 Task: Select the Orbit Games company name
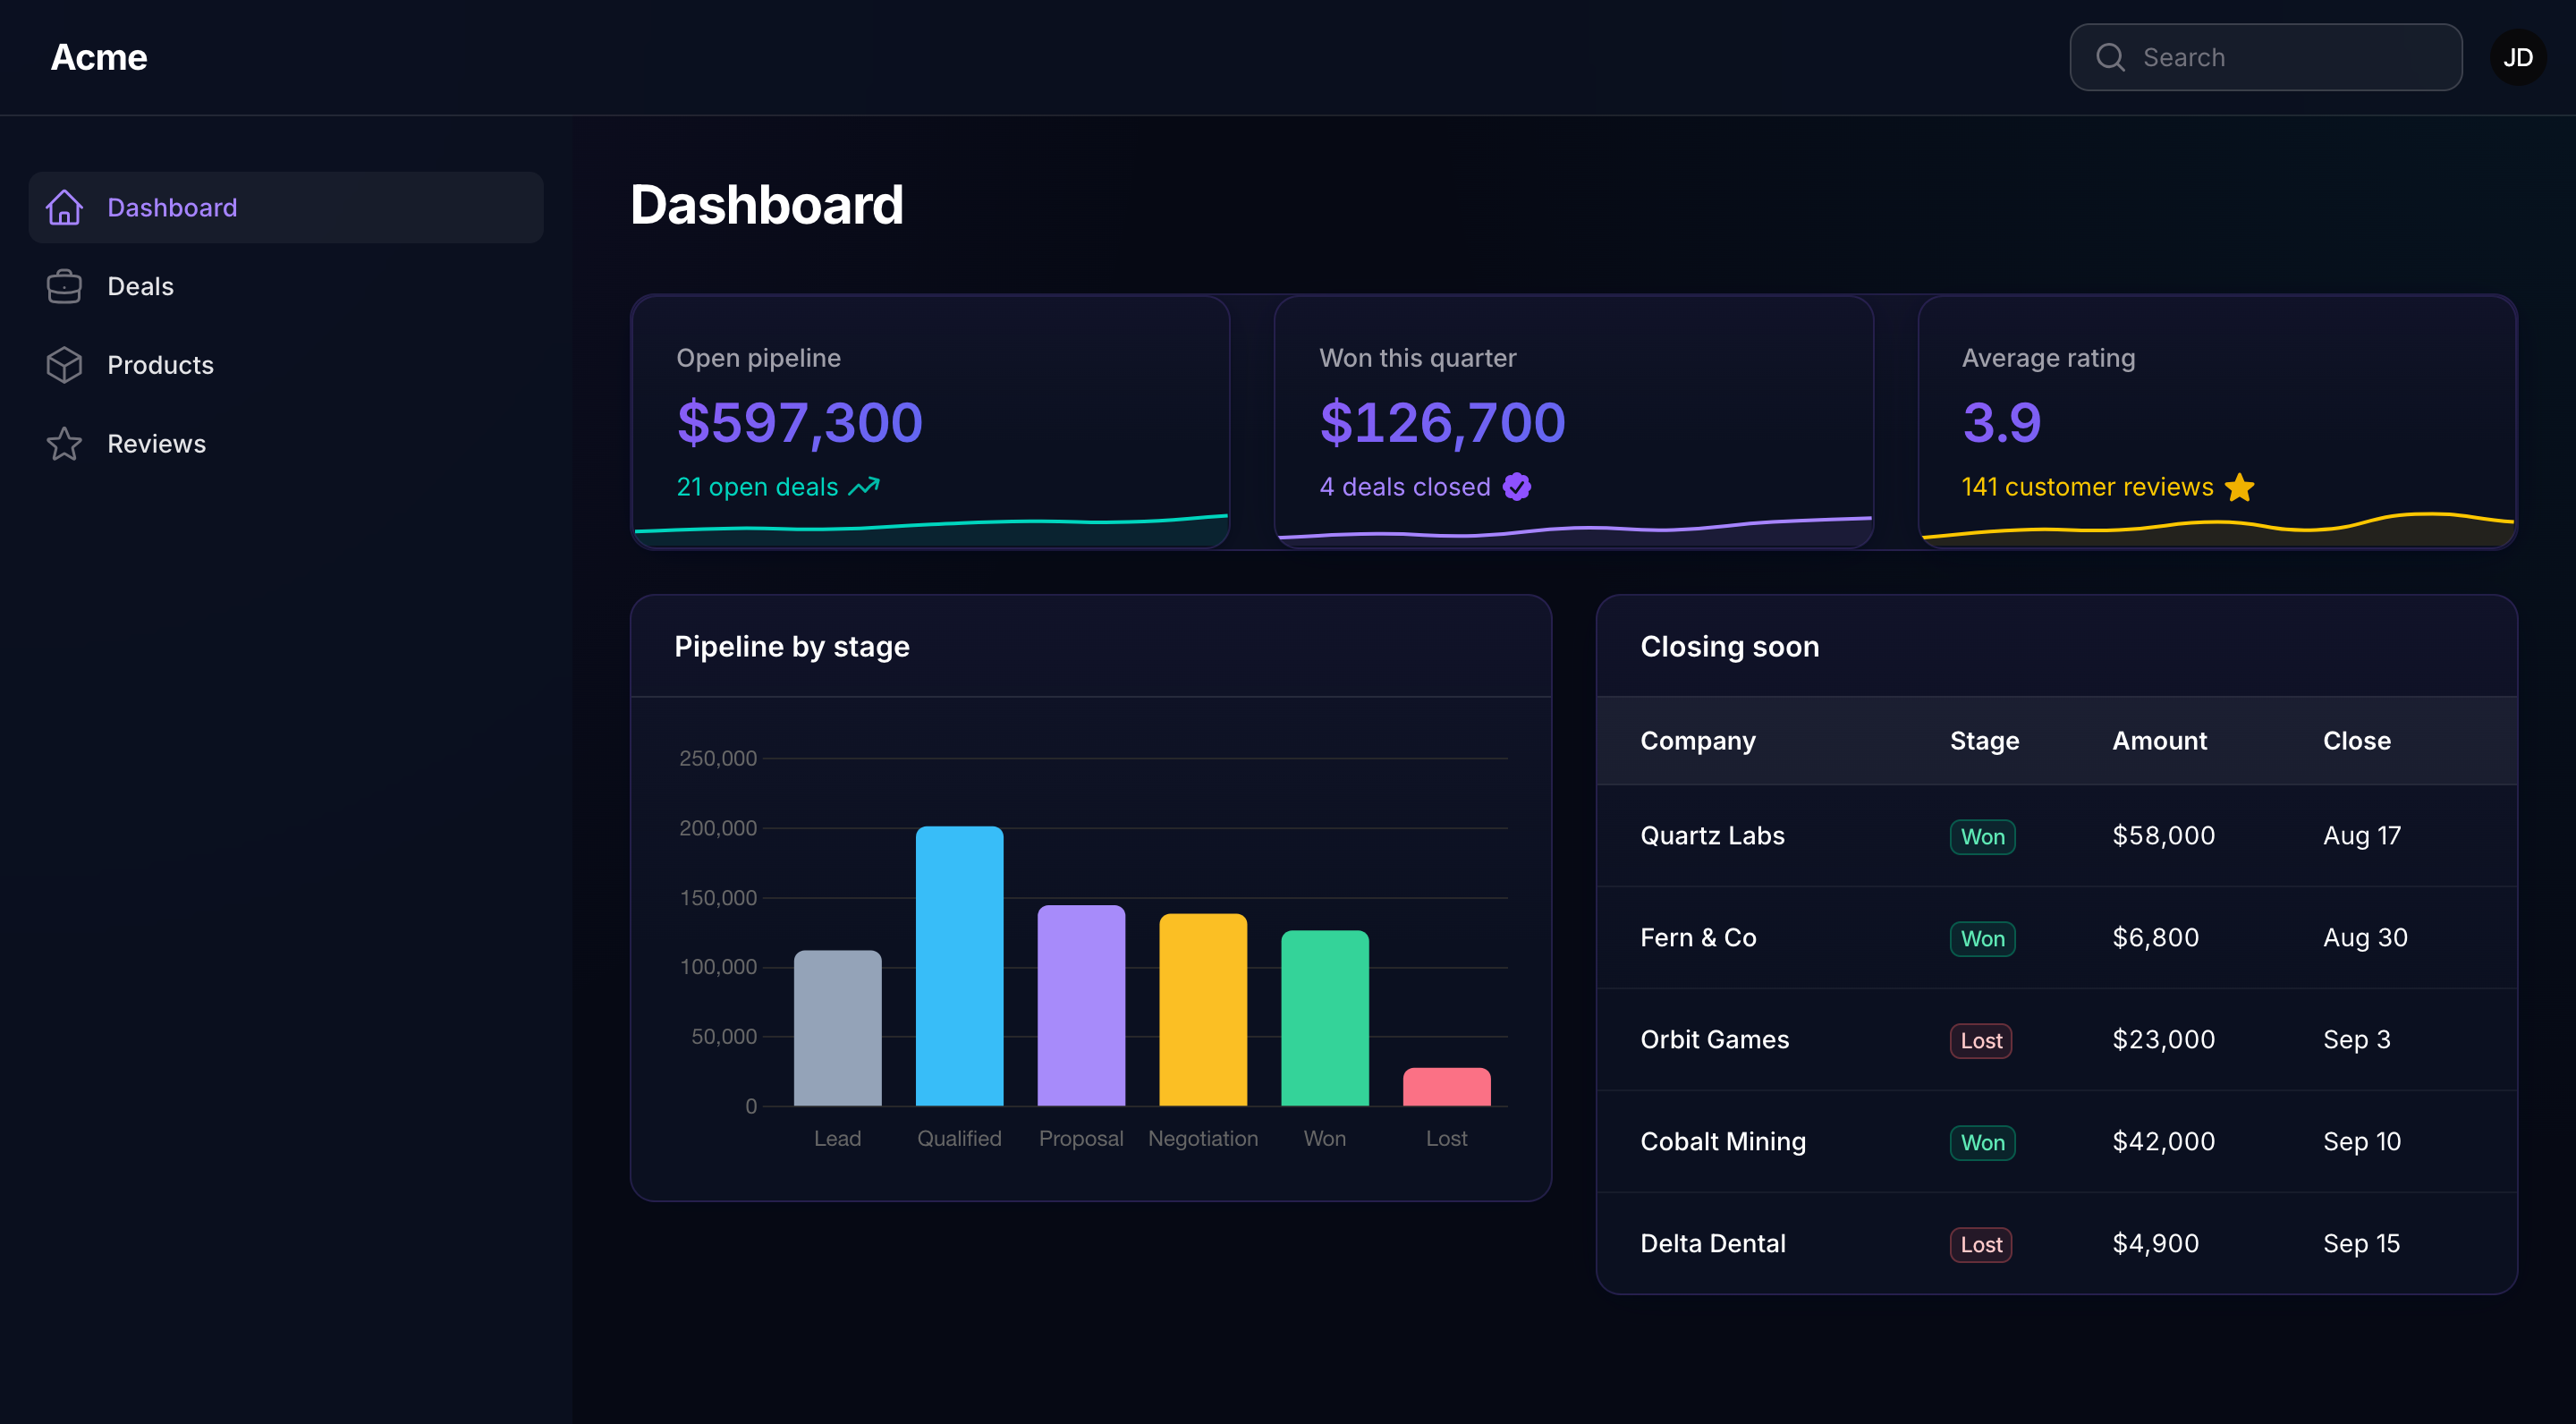pyautogui.click(x=1715, y=1040)
